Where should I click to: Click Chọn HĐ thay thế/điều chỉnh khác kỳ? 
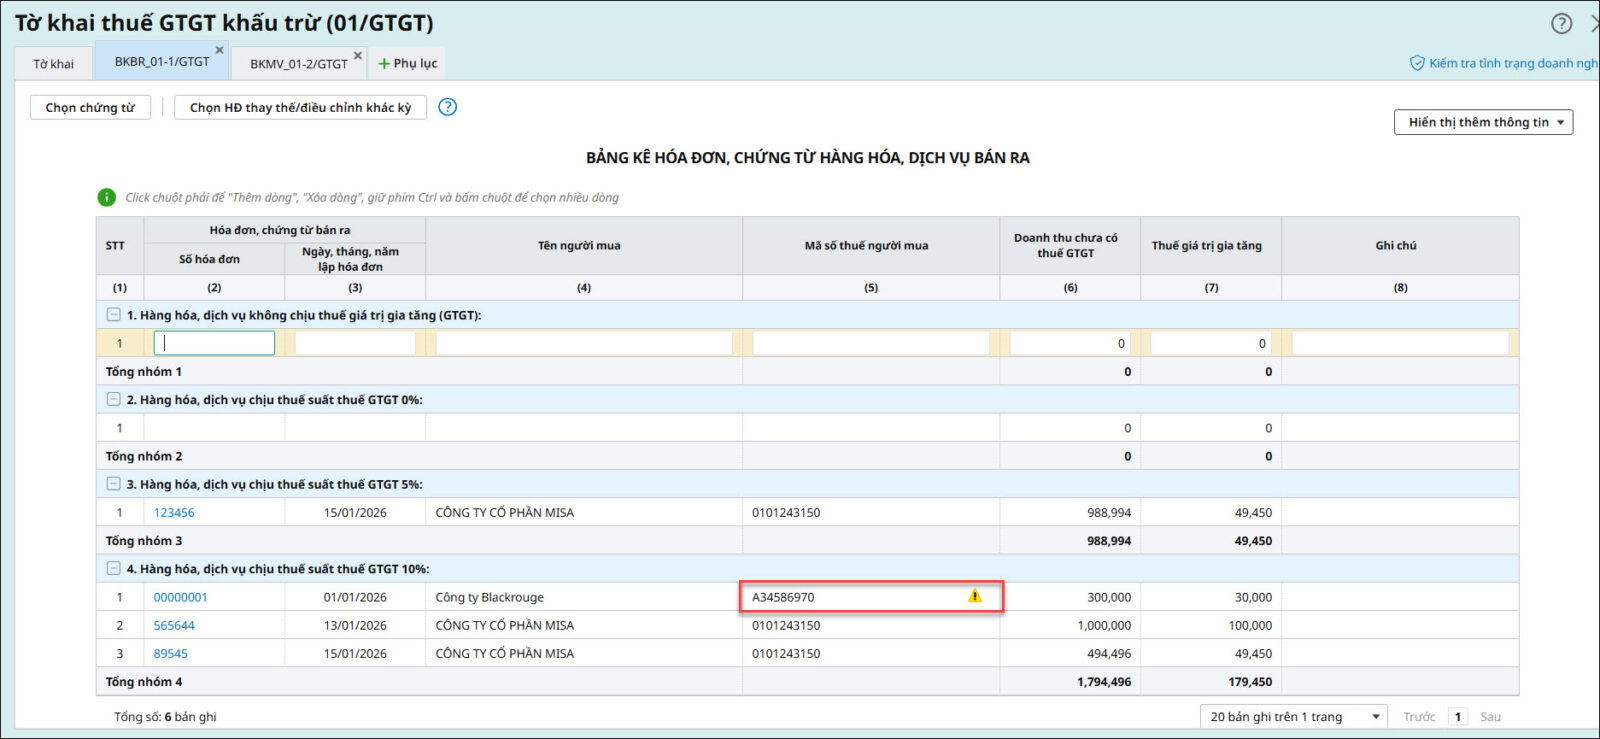[300, 108]
